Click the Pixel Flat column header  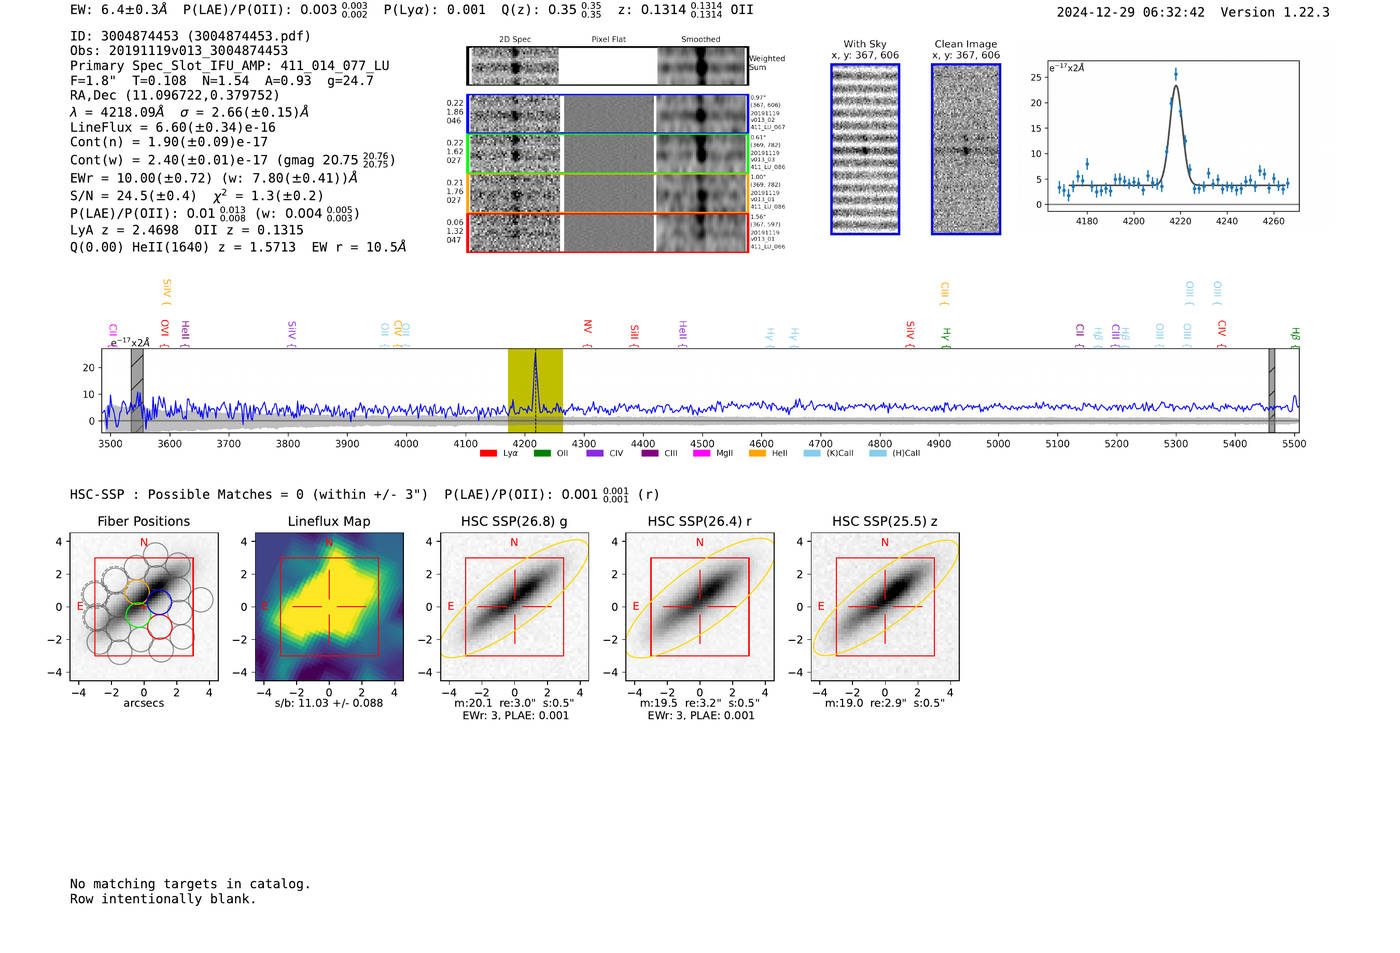click(609, 40)
